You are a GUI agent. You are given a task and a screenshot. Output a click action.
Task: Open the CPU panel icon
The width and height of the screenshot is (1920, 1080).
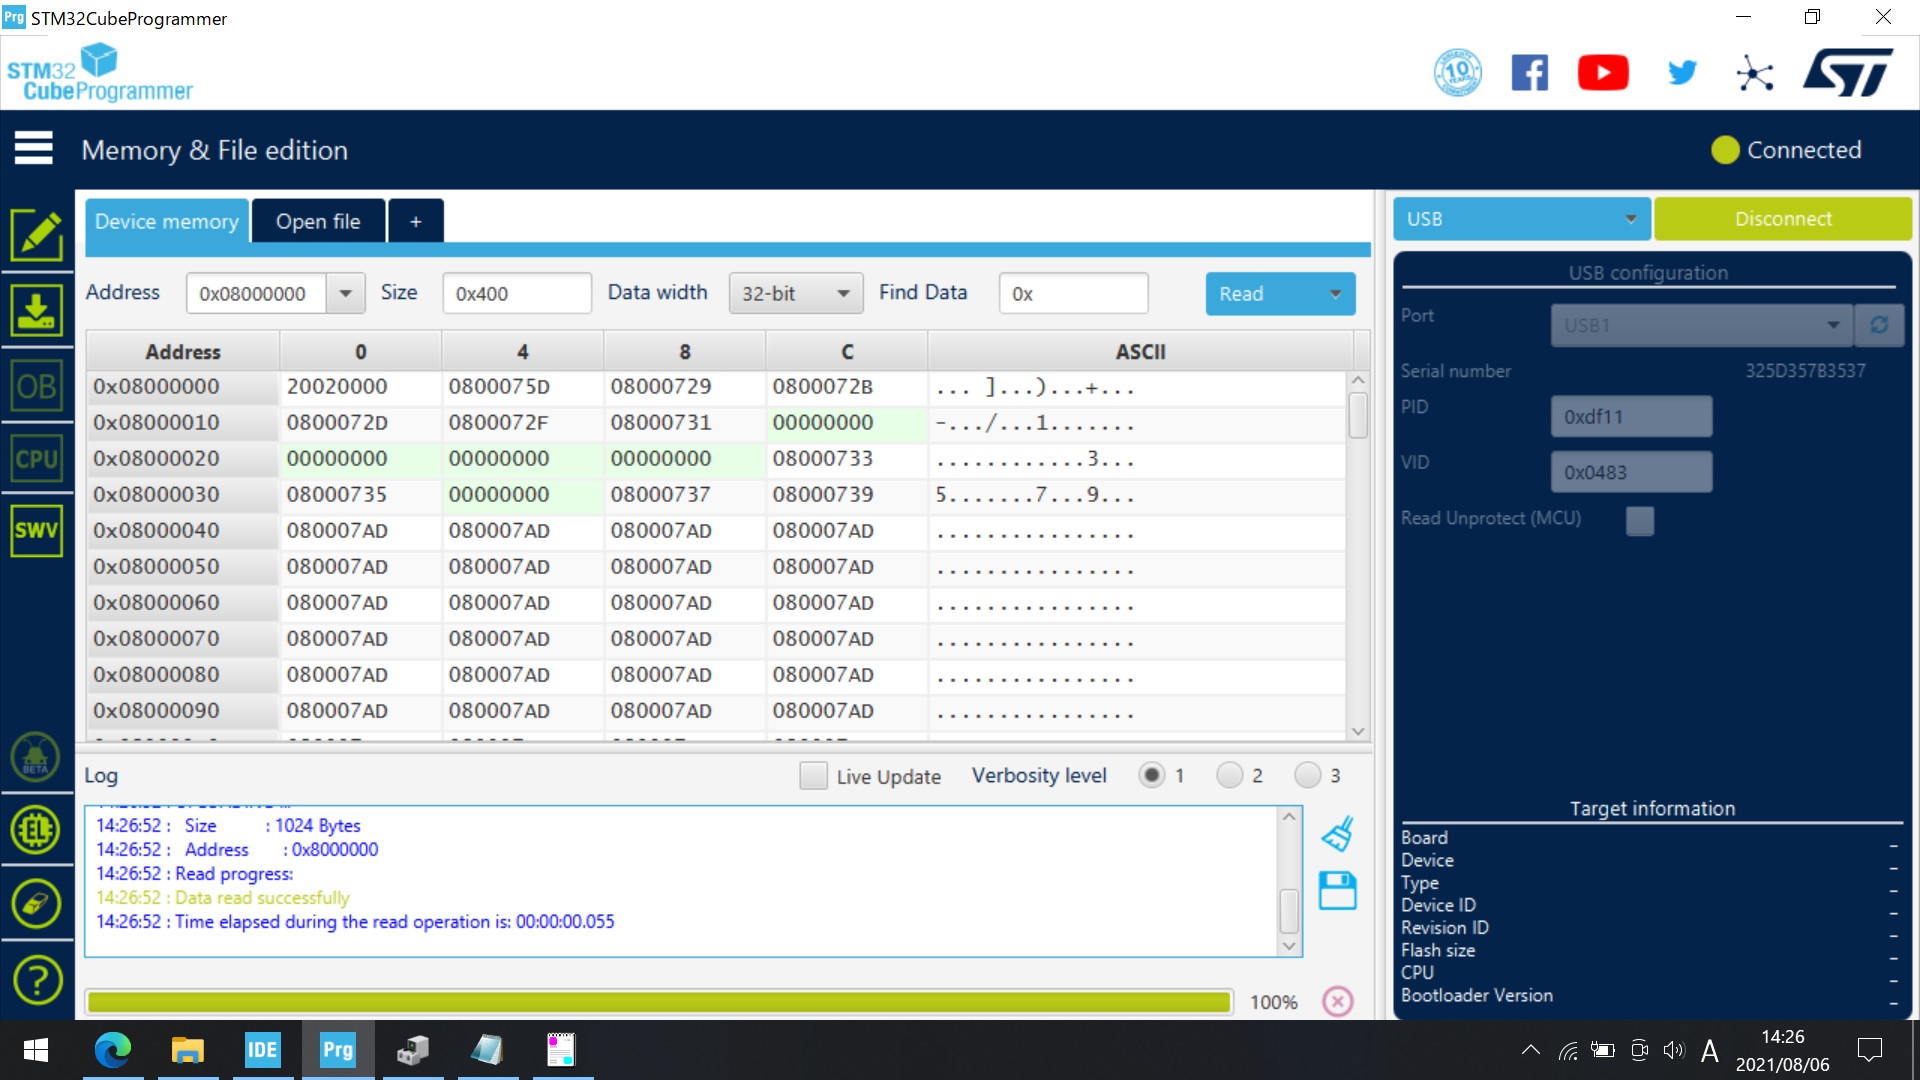pyautogui.click(x=37, y=459)
